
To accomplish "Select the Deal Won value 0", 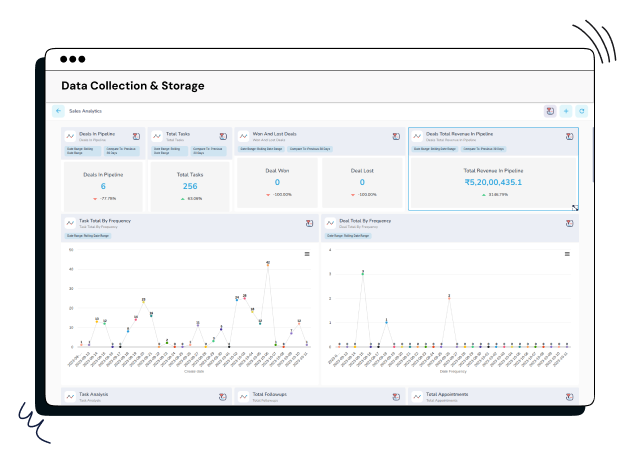I will tap(277, 182).
